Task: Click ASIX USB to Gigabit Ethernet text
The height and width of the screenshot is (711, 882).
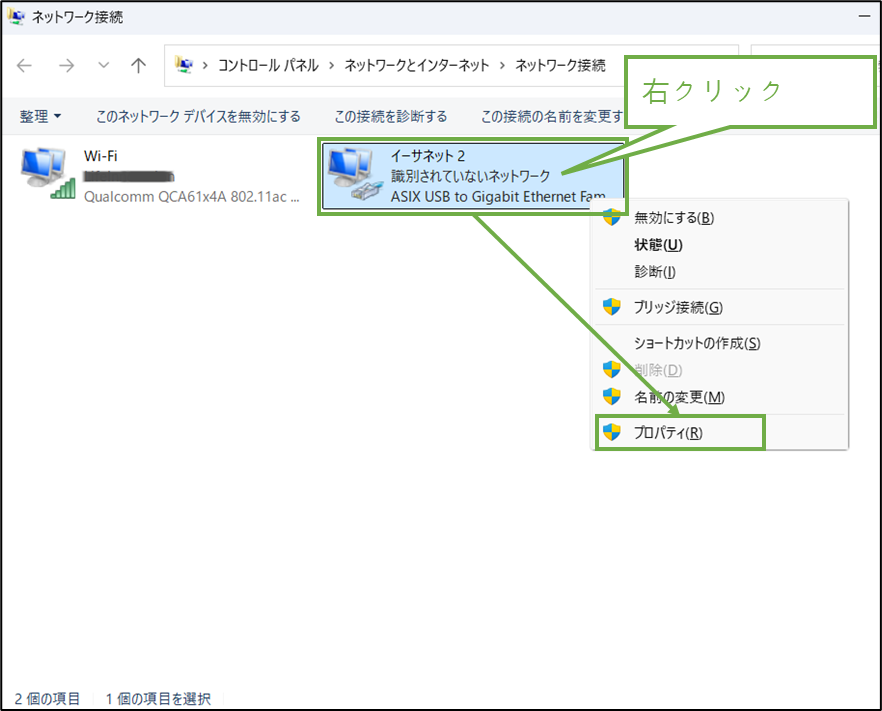Action: (498, 196)
